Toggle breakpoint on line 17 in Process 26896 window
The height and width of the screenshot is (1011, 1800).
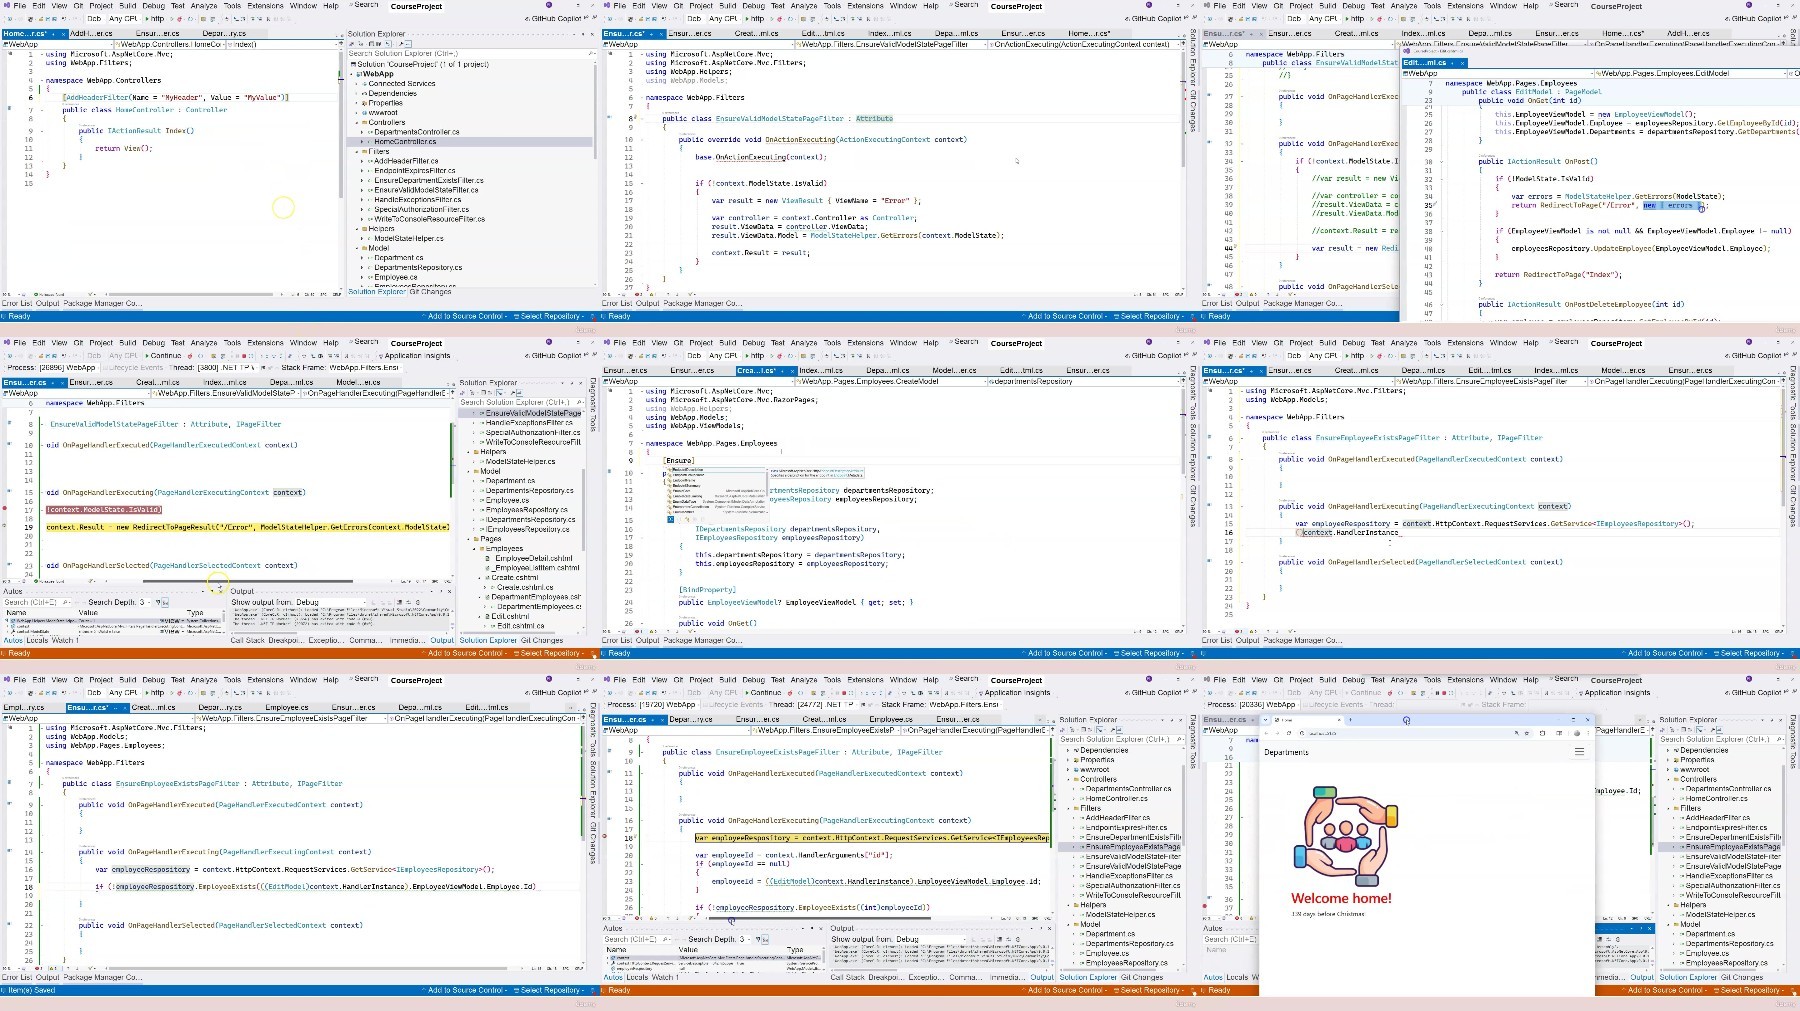5,509
